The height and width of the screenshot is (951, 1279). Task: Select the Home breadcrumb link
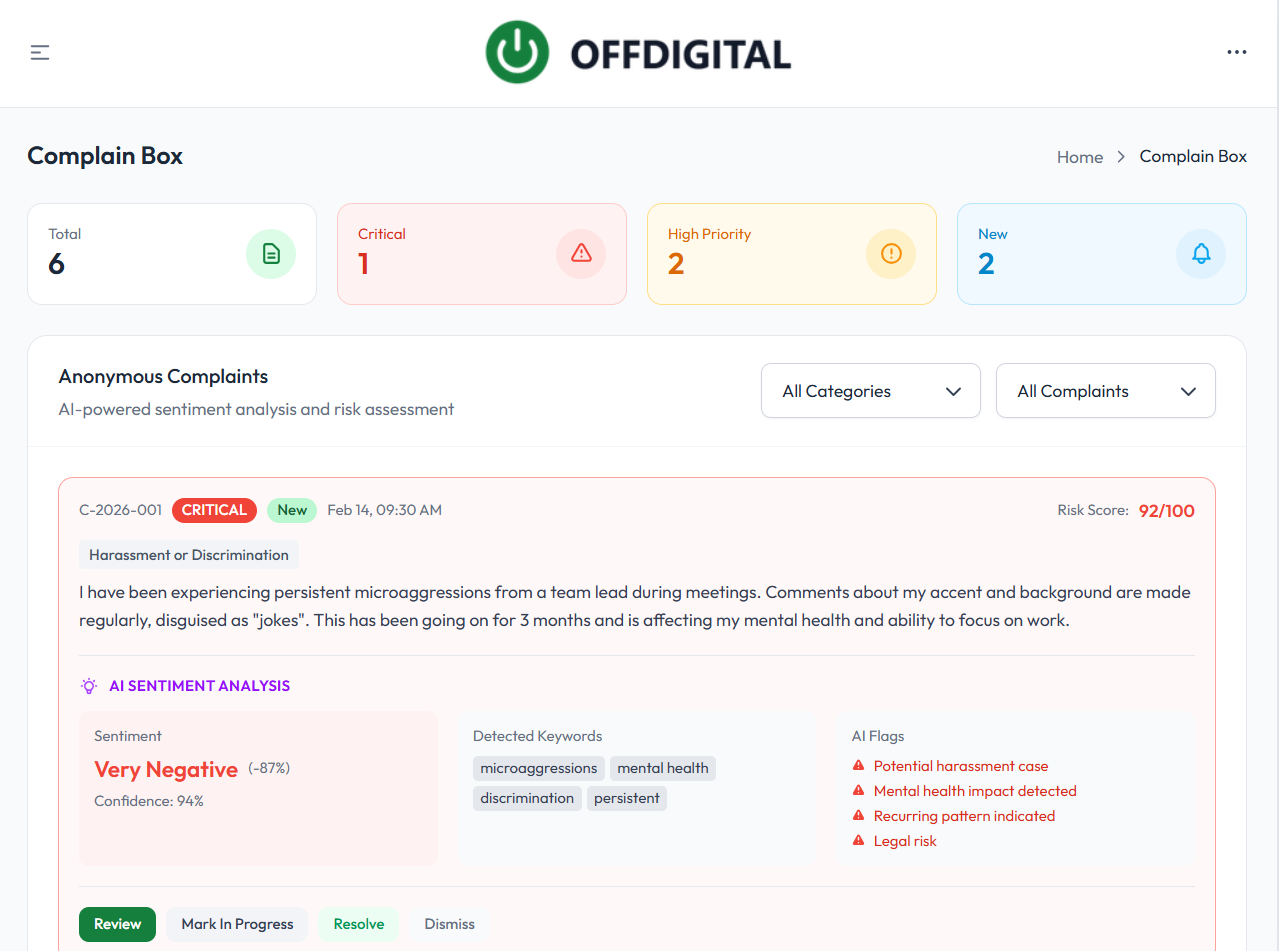[x=1079, y=156]
